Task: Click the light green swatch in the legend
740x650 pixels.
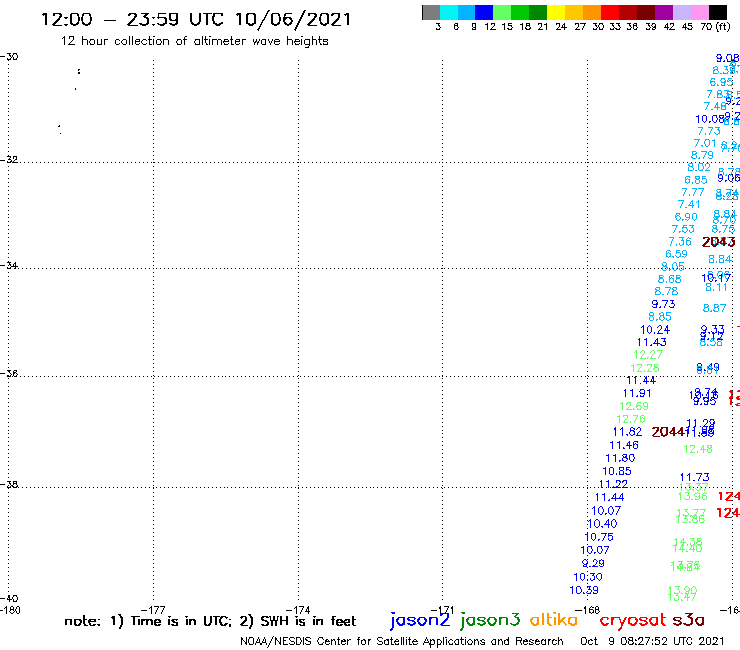Action: (x=502, y=12)
